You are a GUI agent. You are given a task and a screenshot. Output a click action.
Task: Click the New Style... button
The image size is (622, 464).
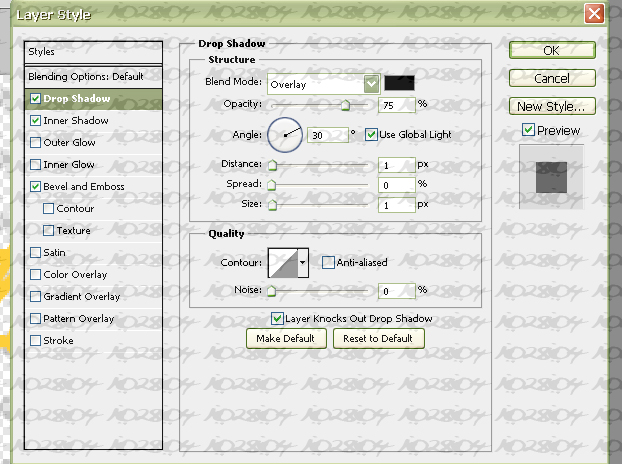click(x=552, y=106)
